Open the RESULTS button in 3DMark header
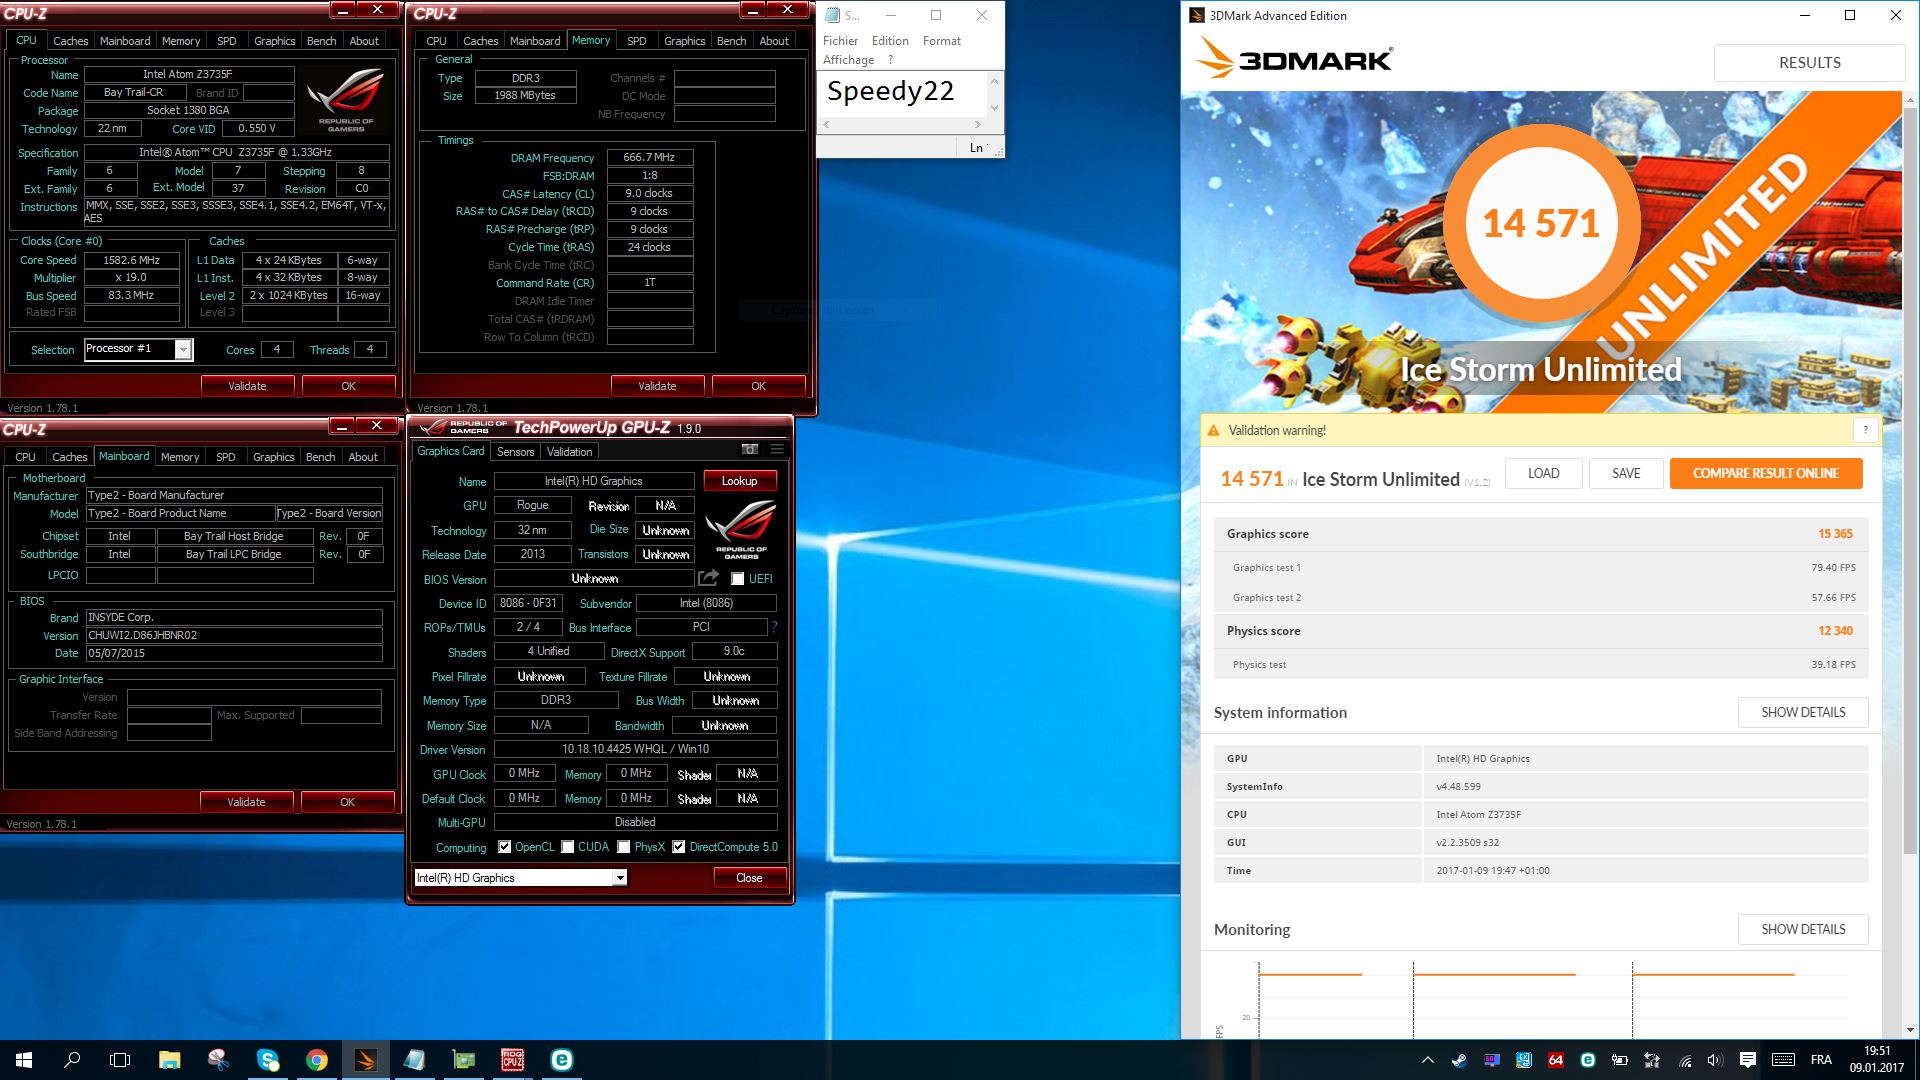The image size is (1920, 1080). coord(1809,62)
